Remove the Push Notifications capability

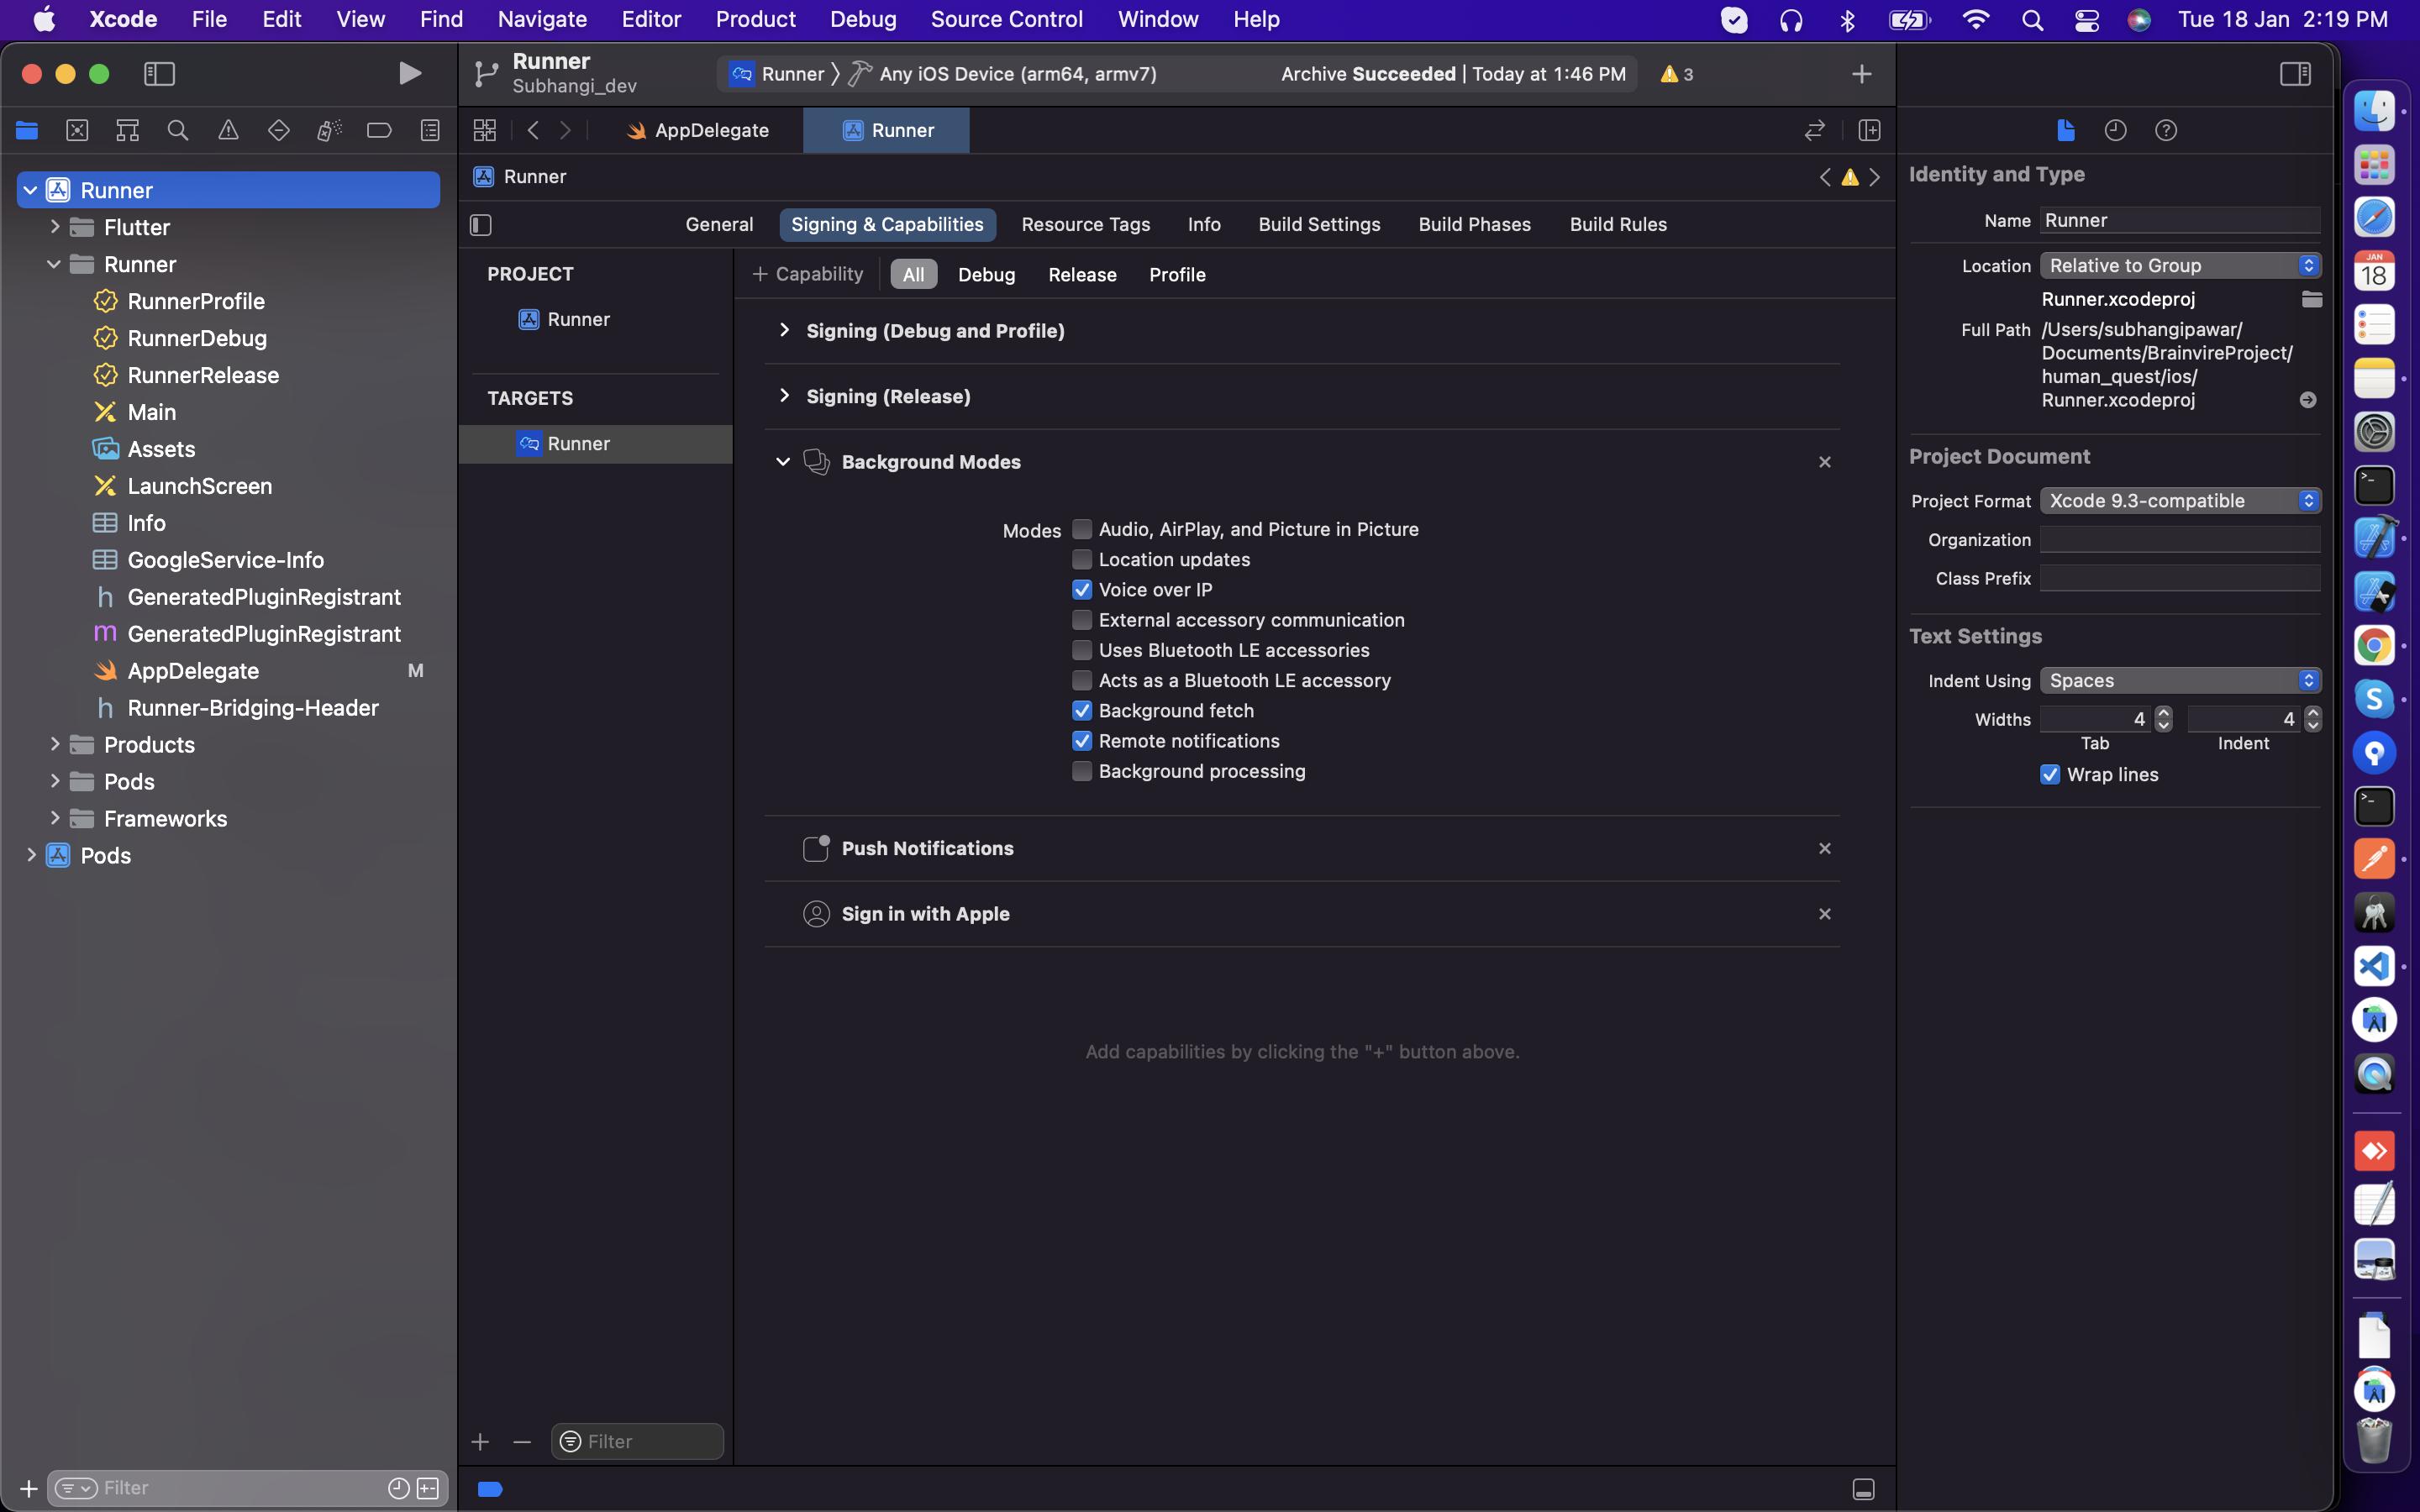coord(1825,849)
